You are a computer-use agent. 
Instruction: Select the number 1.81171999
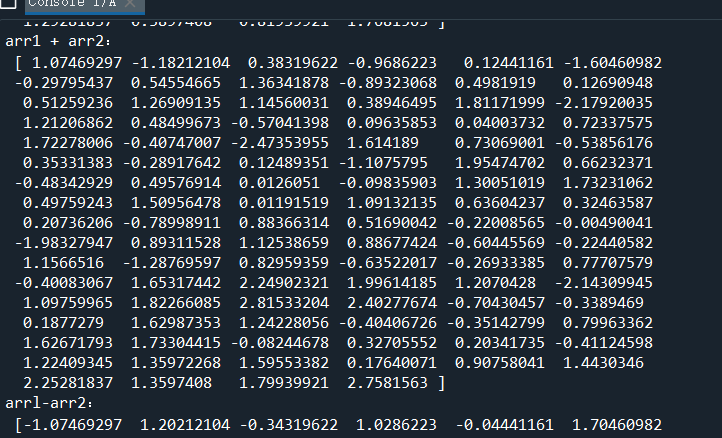[500, 103]
